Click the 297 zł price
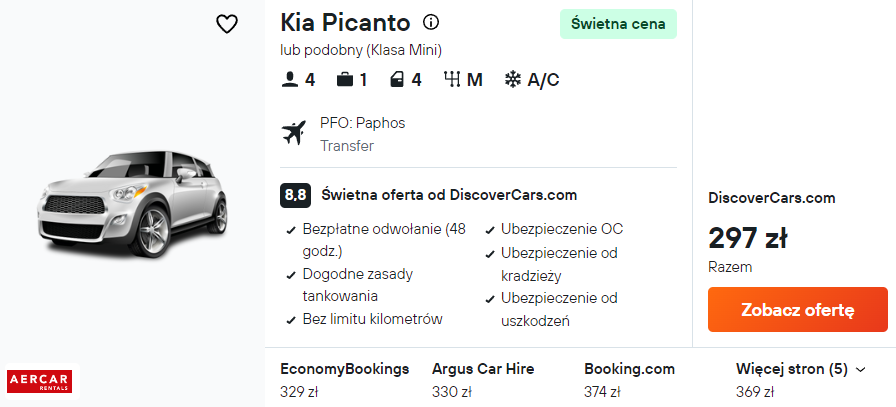Screen dimensions: 896x407 click(747, 238)
